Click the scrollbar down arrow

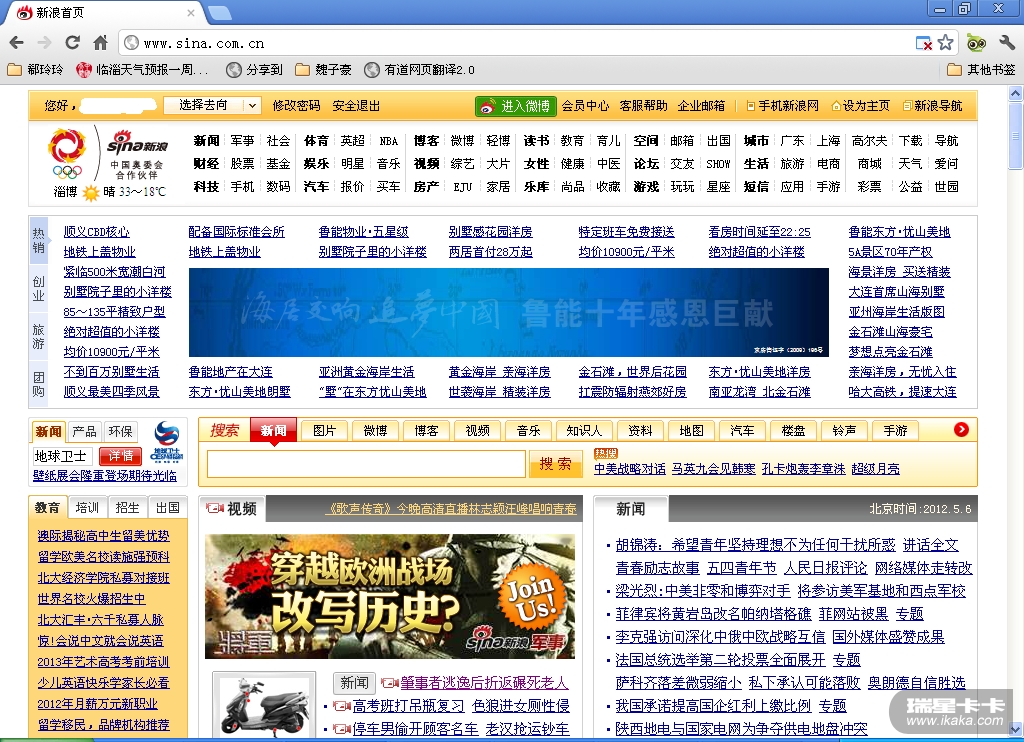tap(1016, 730)
